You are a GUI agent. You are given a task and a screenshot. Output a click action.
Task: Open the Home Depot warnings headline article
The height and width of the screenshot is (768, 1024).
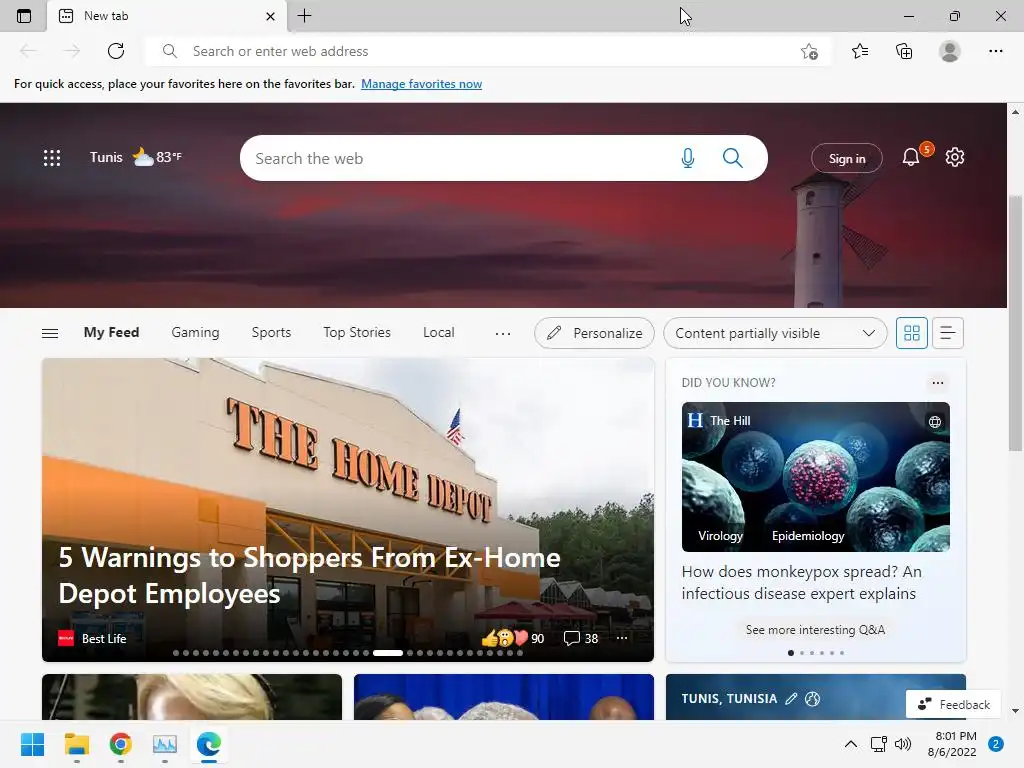point(309,575)
